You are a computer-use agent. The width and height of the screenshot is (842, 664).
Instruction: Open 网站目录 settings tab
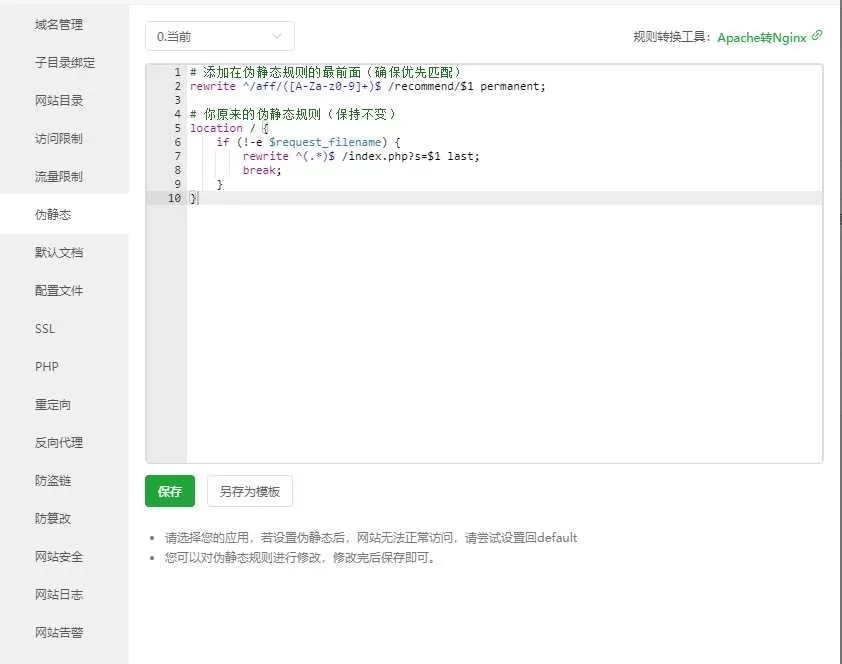(x=59, y=100)
